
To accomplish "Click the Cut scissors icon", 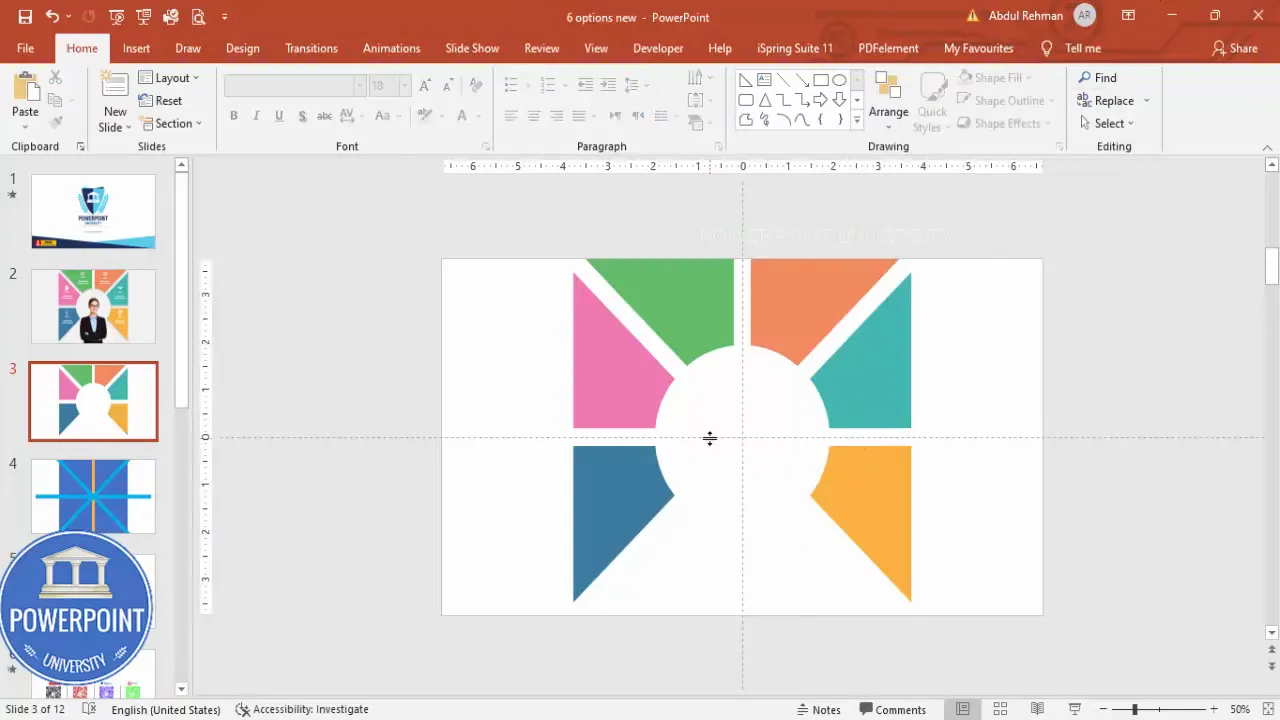I will 55,77.
